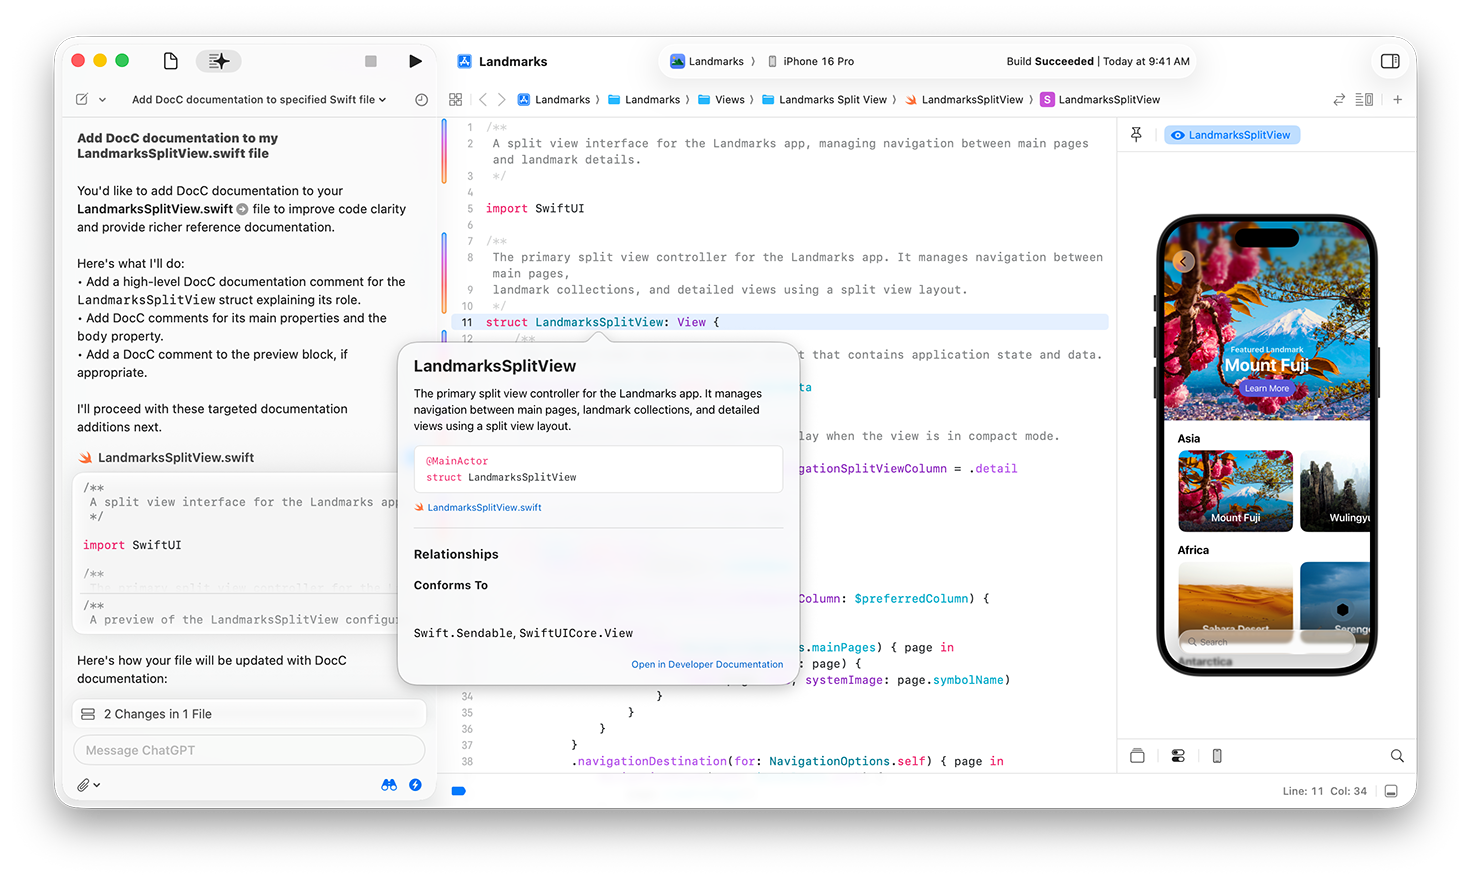Expand the new conversation compose dropdown arrow
The height and width of the screenshot is (879, 1470).
click(x=102, y=100)
